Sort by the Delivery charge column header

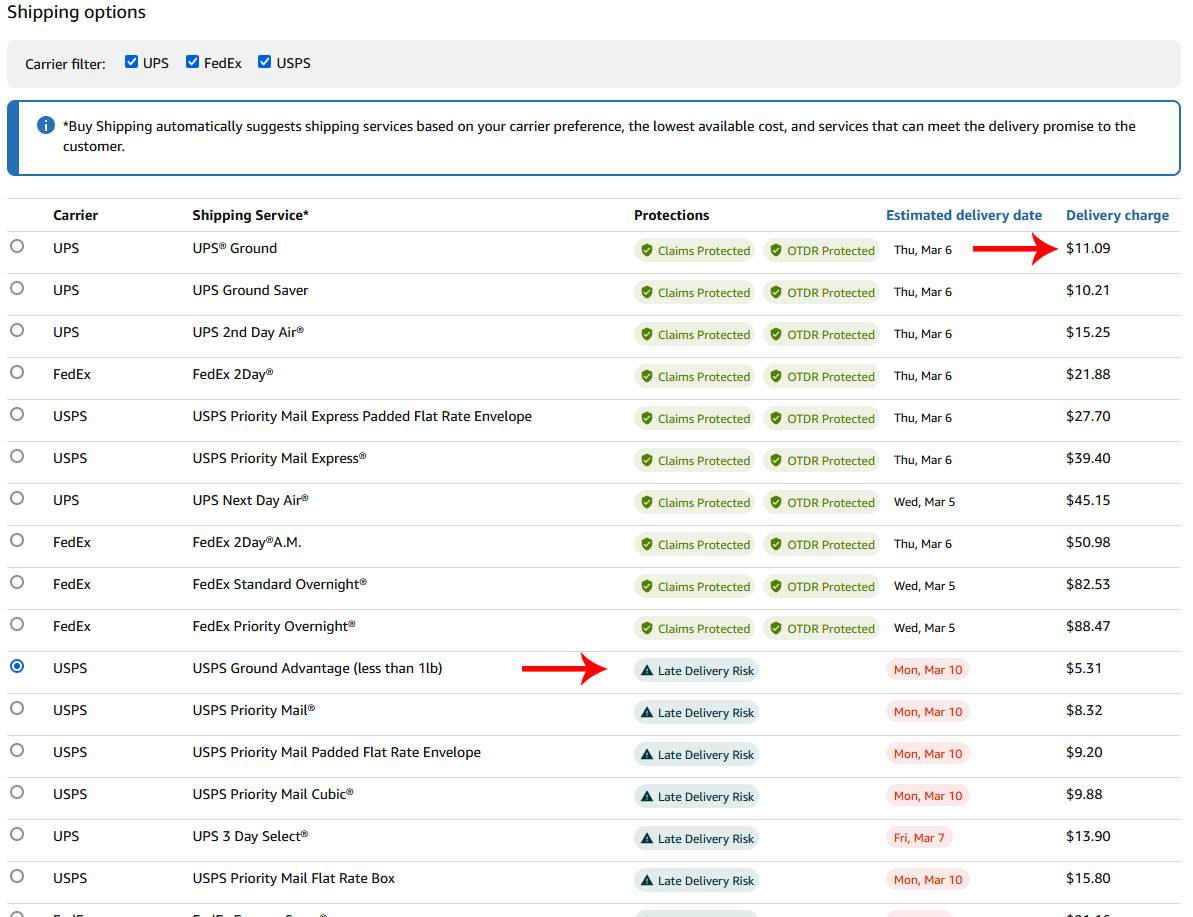click(1117, 215)
